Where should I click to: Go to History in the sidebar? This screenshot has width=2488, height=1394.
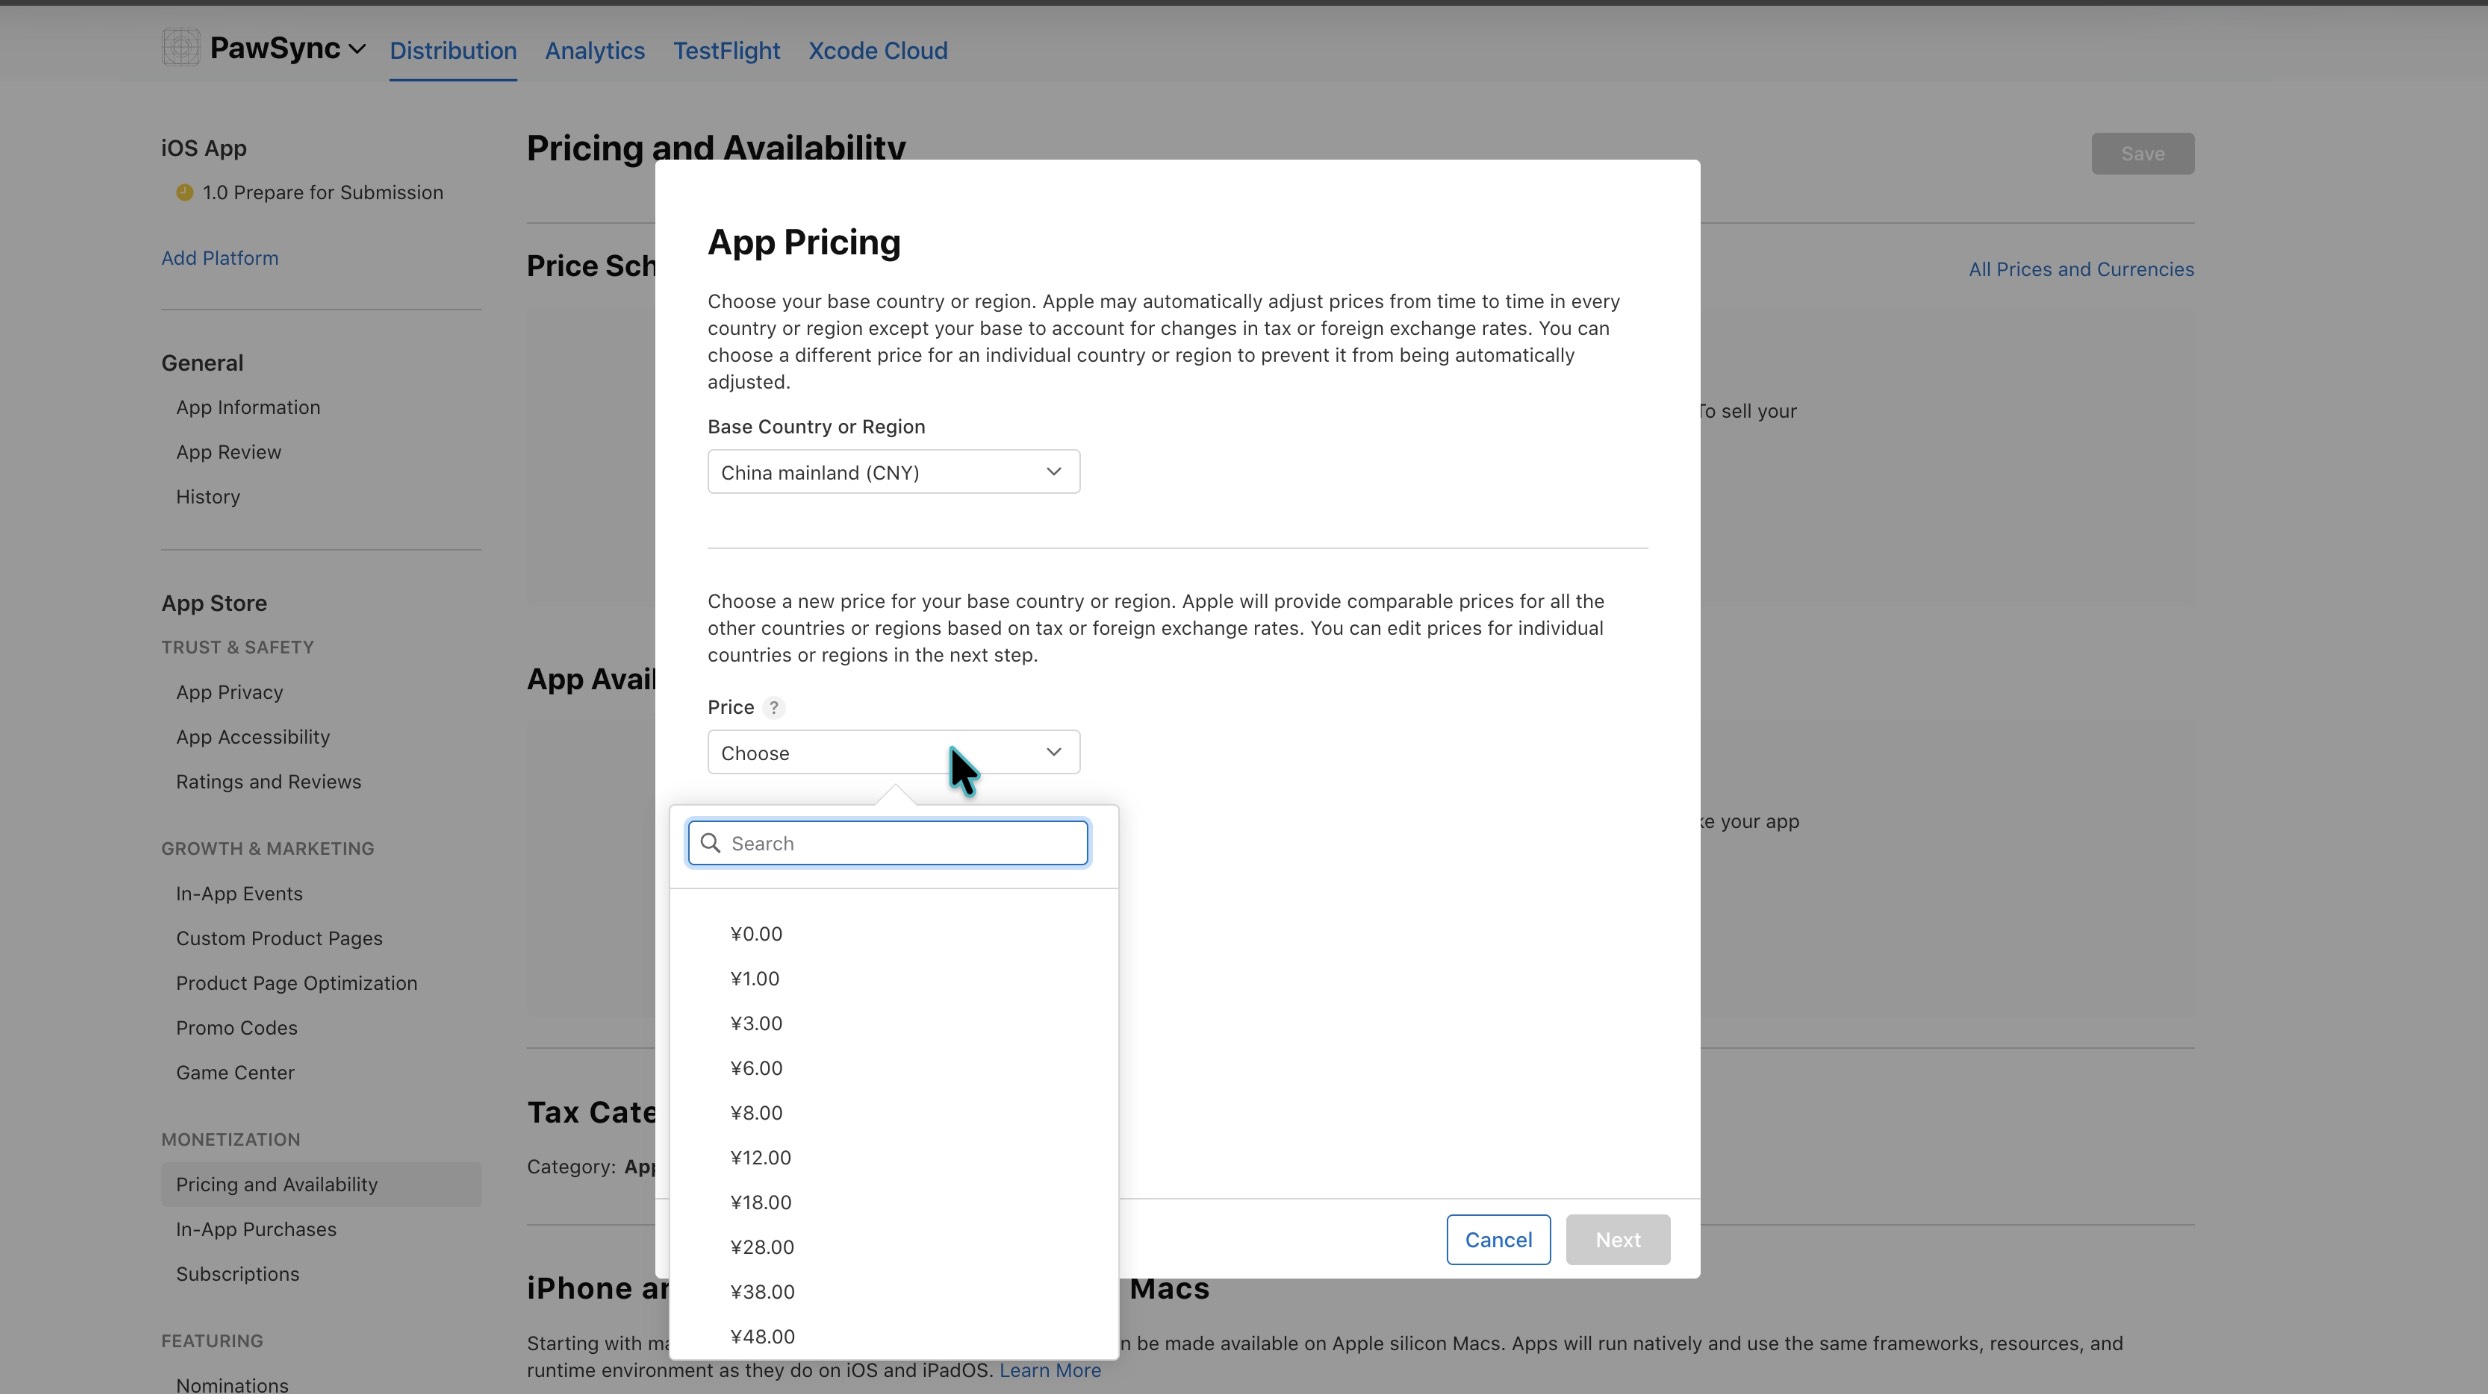tap(208, 497)
